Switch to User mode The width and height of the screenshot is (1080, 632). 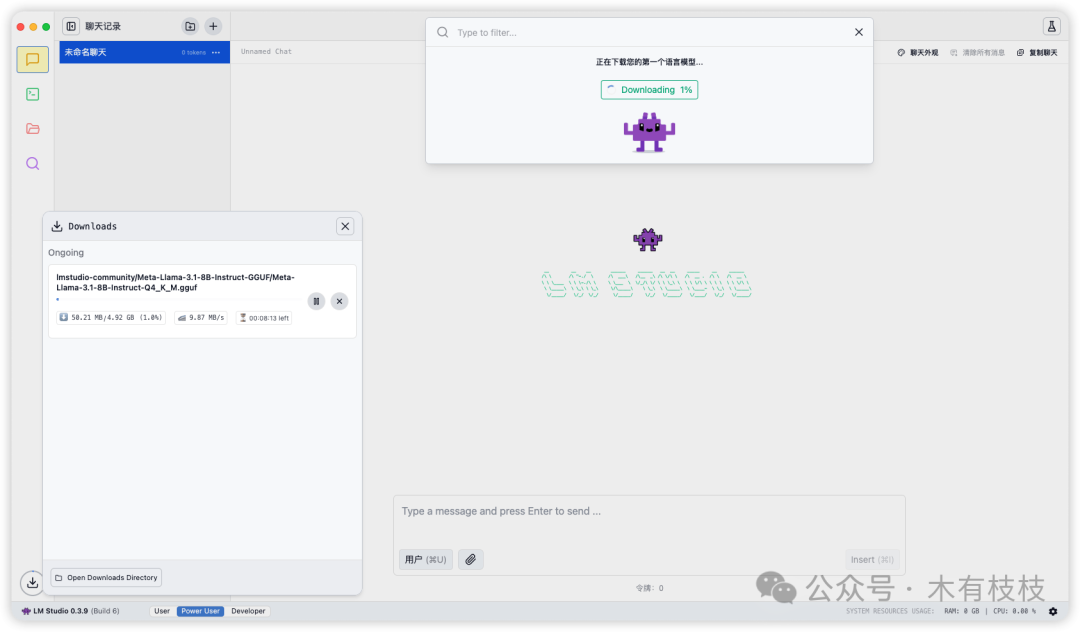(x=162, y=611)
